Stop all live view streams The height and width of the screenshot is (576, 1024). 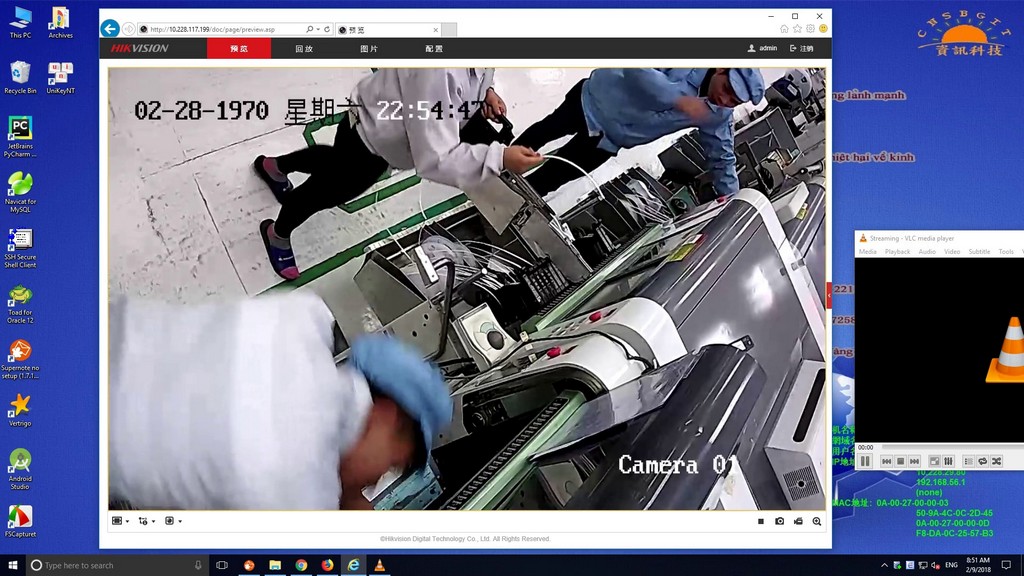coord(761,521)
